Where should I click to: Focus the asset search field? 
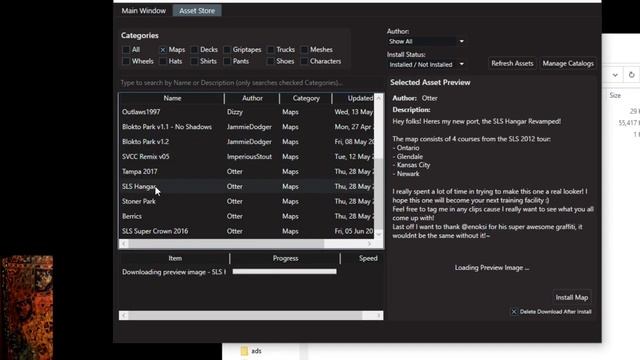[251, 83]
